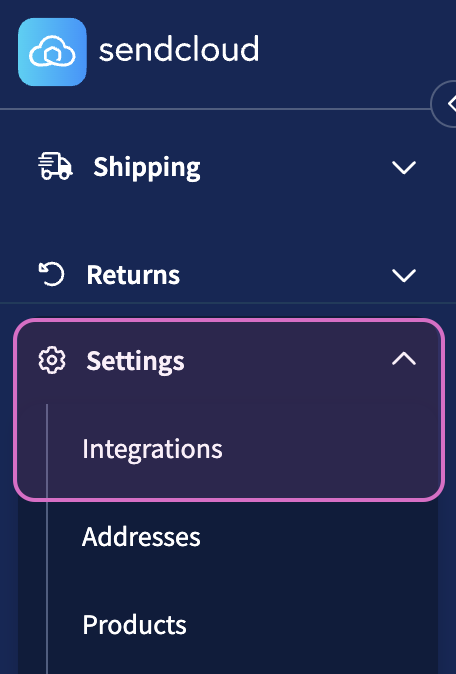Open the Shipping menu label
Screen dimensions: 456x674
[x=147, y=167]
